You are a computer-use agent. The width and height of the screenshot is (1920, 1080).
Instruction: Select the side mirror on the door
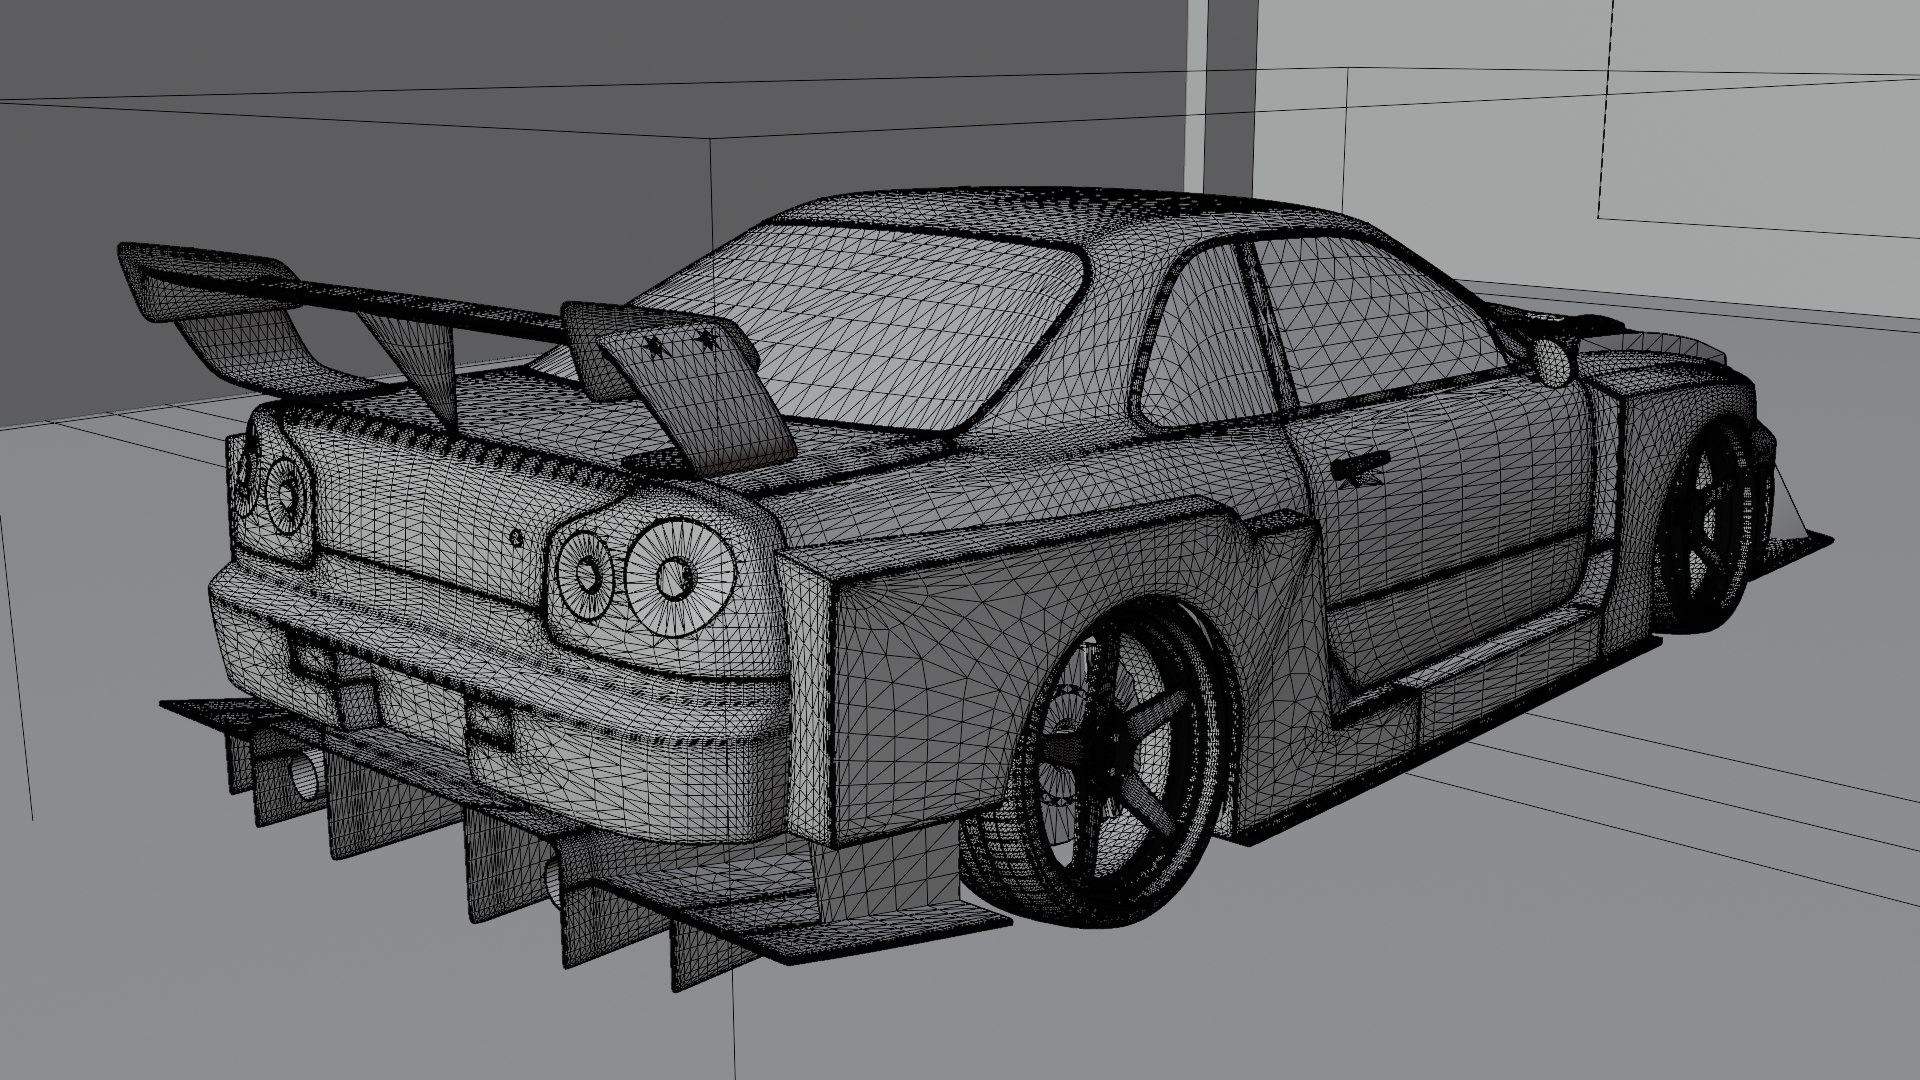pos(1553,363)
